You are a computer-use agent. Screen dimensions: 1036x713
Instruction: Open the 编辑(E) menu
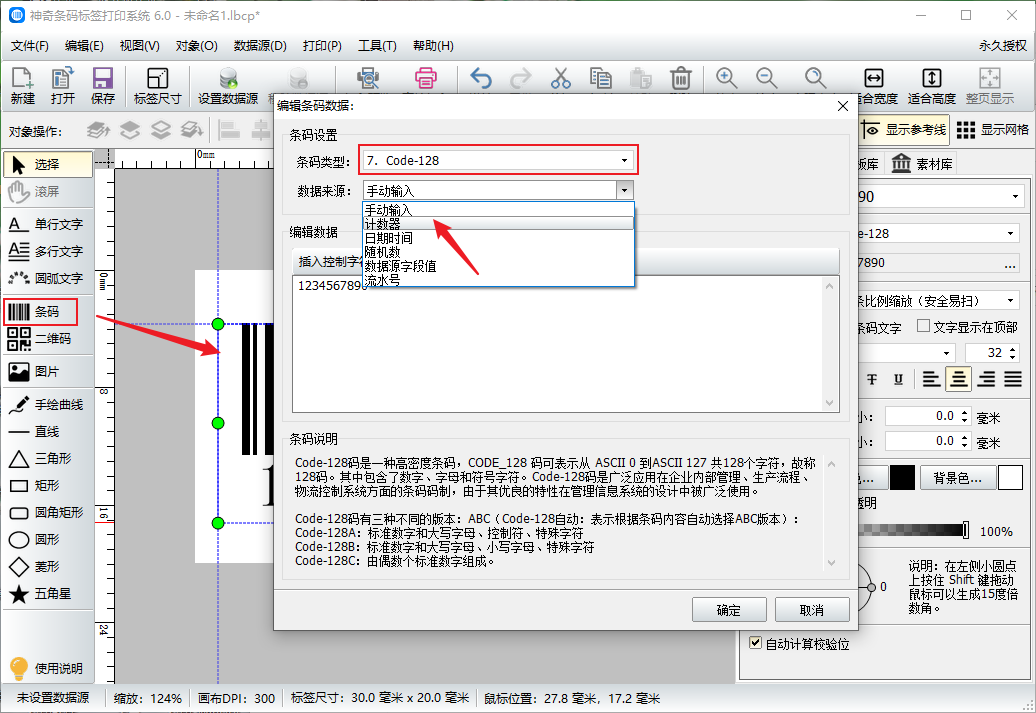coord(84,46)
